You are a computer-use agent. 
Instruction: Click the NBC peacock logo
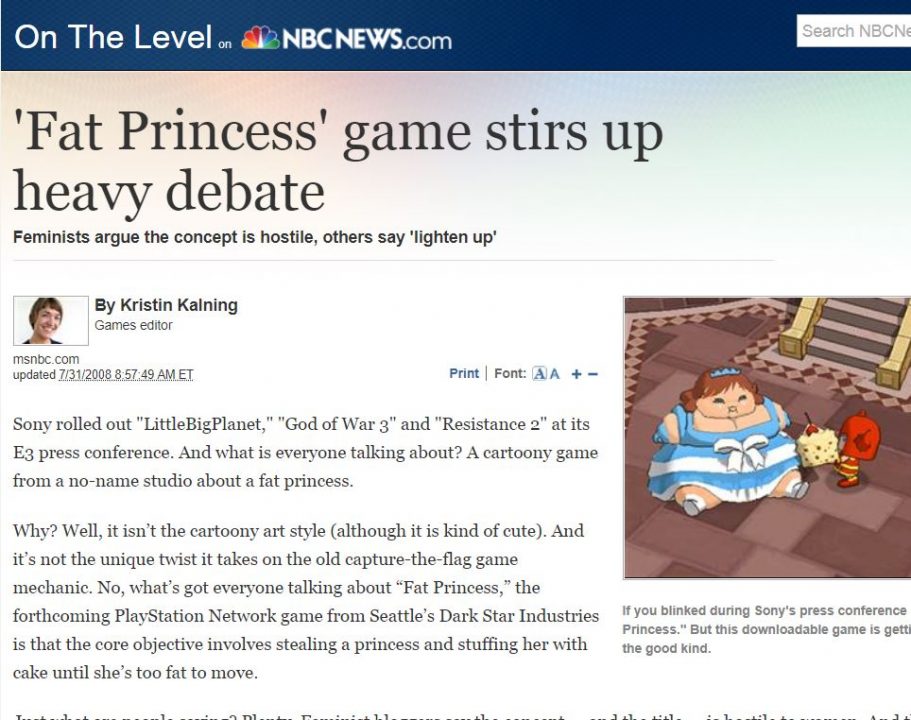tap(260, 37)
